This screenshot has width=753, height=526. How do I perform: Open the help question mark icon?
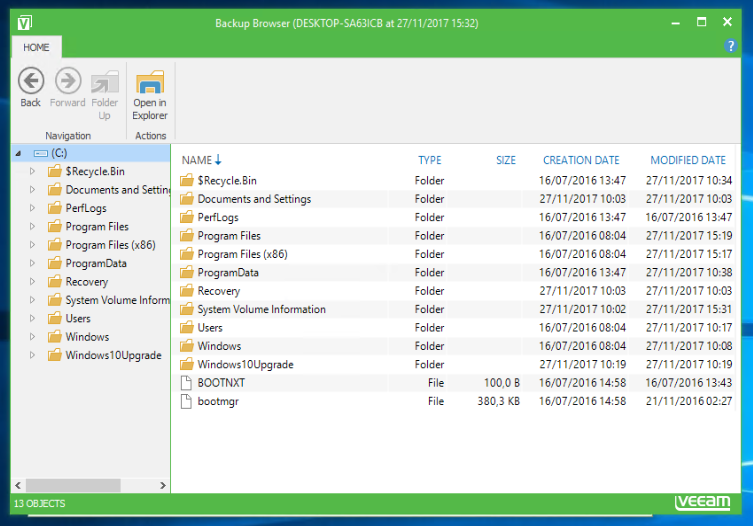[x=730, y=46]
